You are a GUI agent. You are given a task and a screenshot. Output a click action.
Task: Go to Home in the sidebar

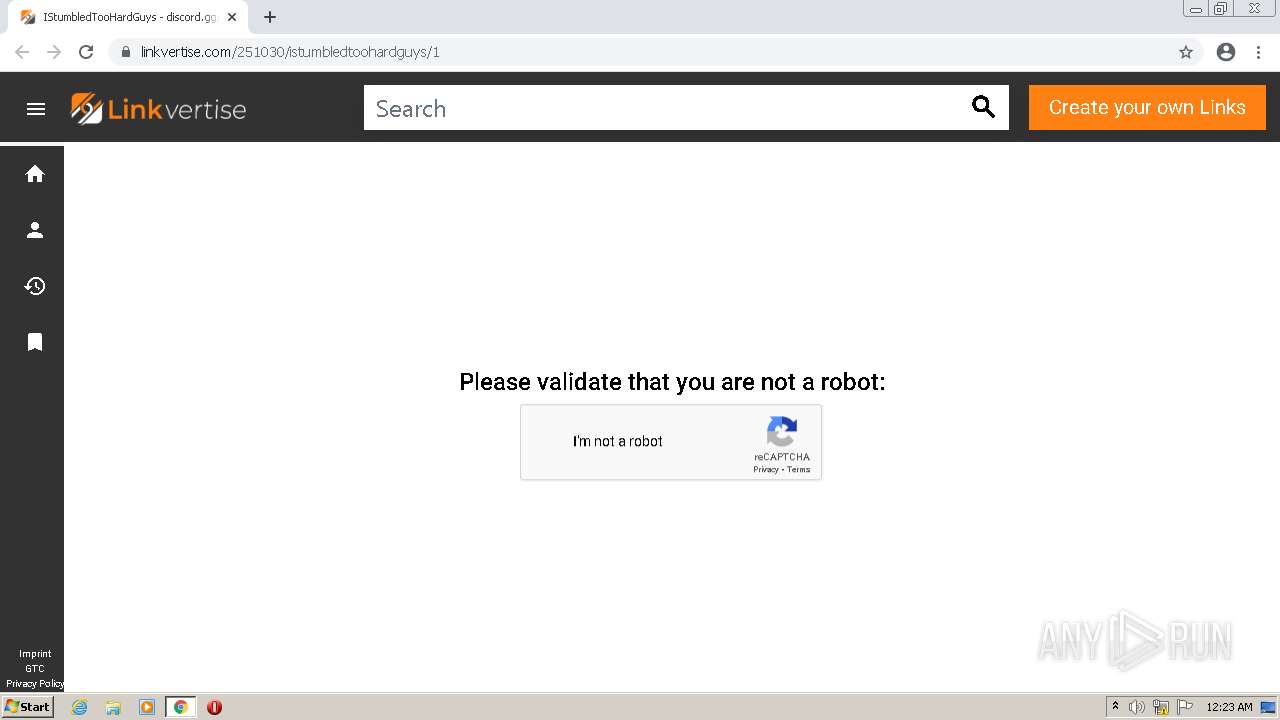[35, 174]
